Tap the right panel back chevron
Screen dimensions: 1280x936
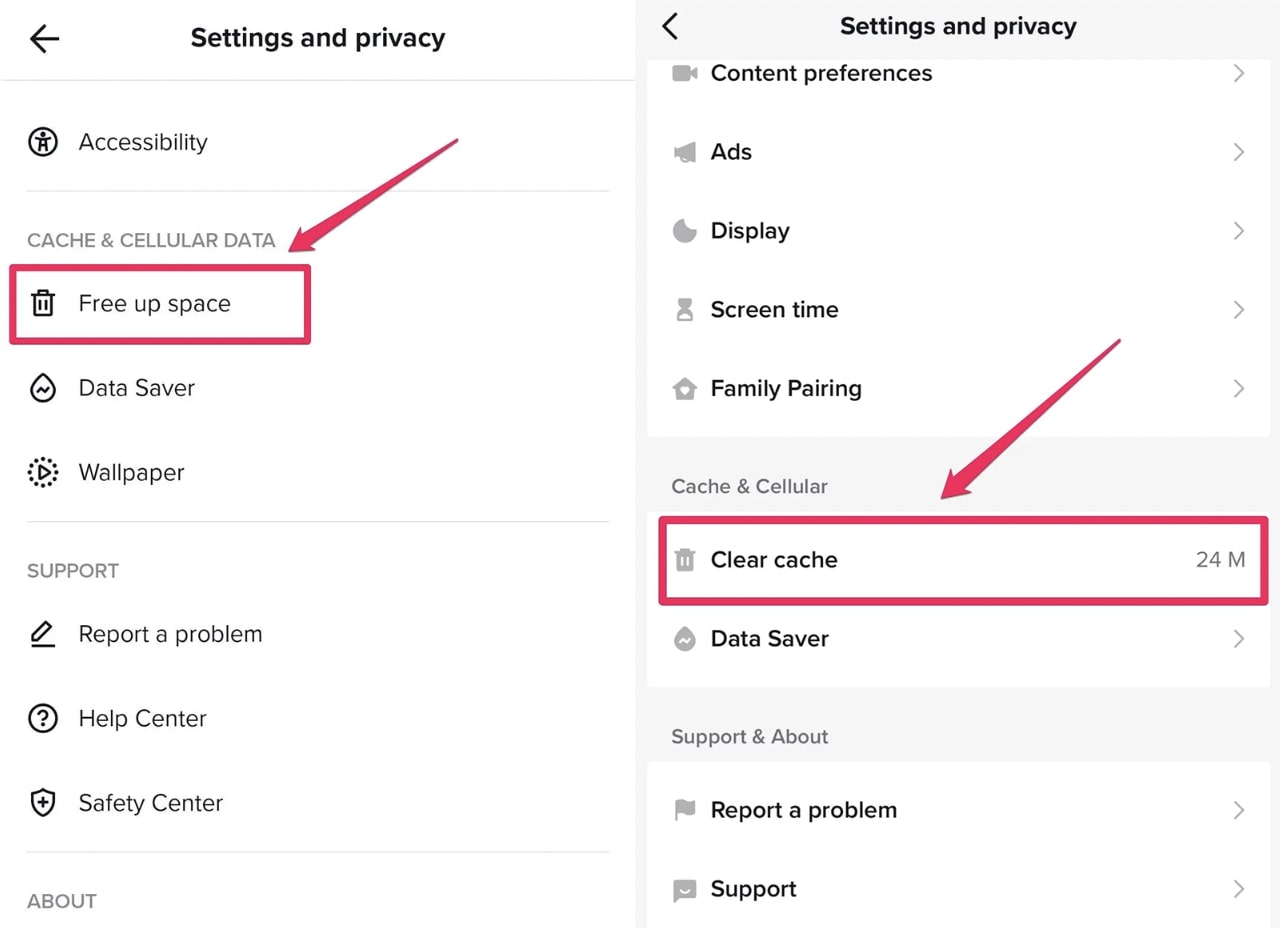click(671, 27)
